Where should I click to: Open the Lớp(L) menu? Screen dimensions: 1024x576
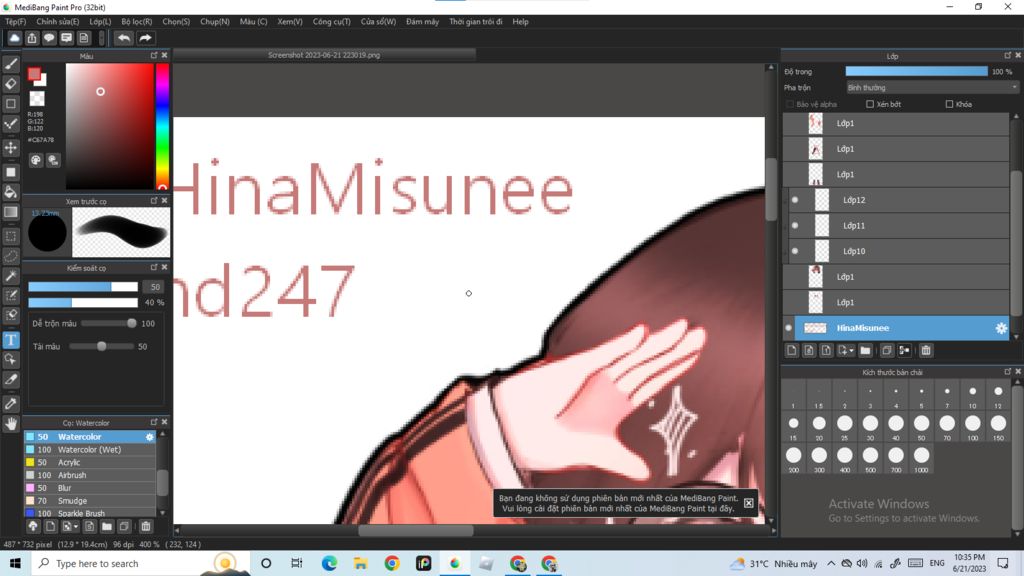tap(100, 22)
